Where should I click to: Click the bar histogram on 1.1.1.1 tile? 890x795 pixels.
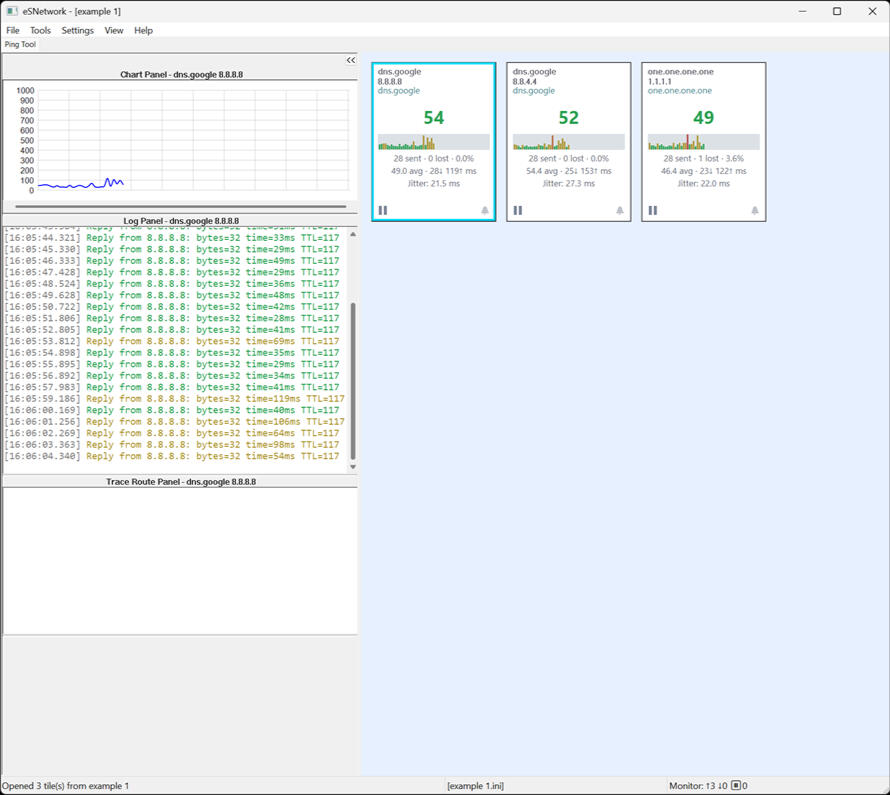(x=704, y=142)
